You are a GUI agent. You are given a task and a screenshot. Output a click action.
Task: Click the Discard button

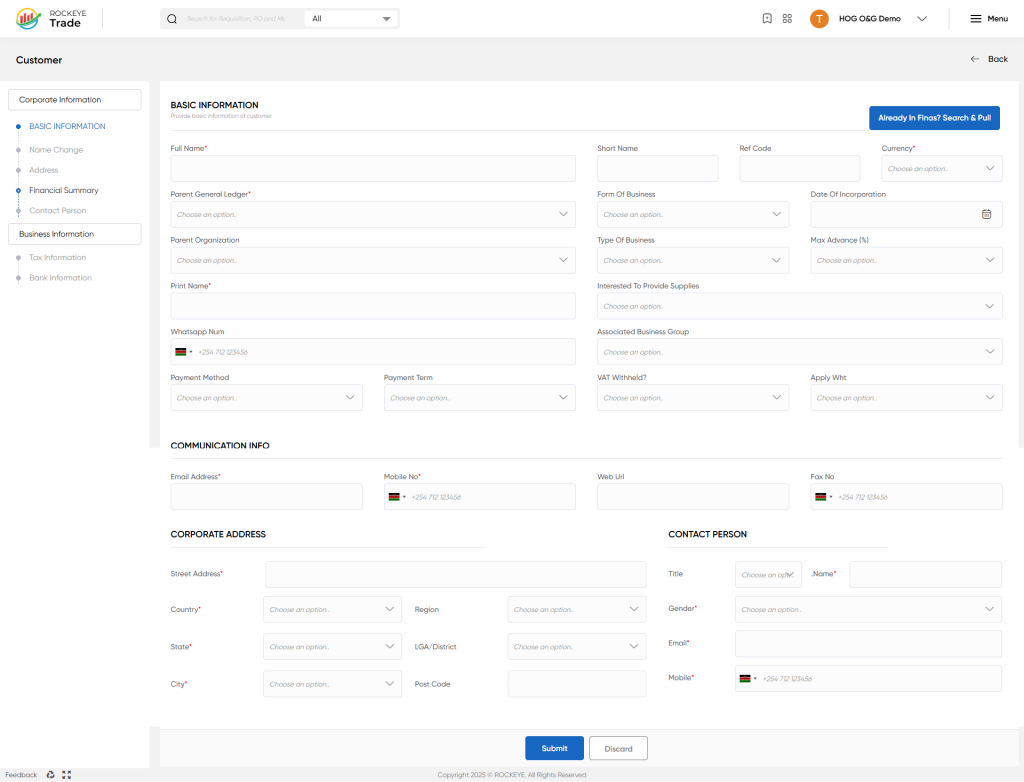pos(618,748)
